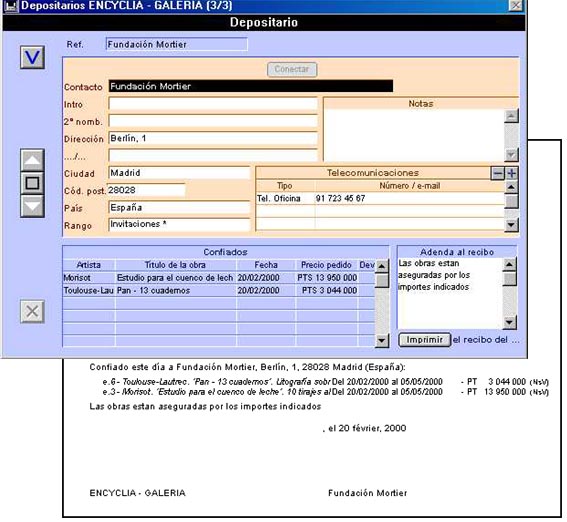Click the Ciudad field showing Madrid
567x522 pixels.
[179, 173]
